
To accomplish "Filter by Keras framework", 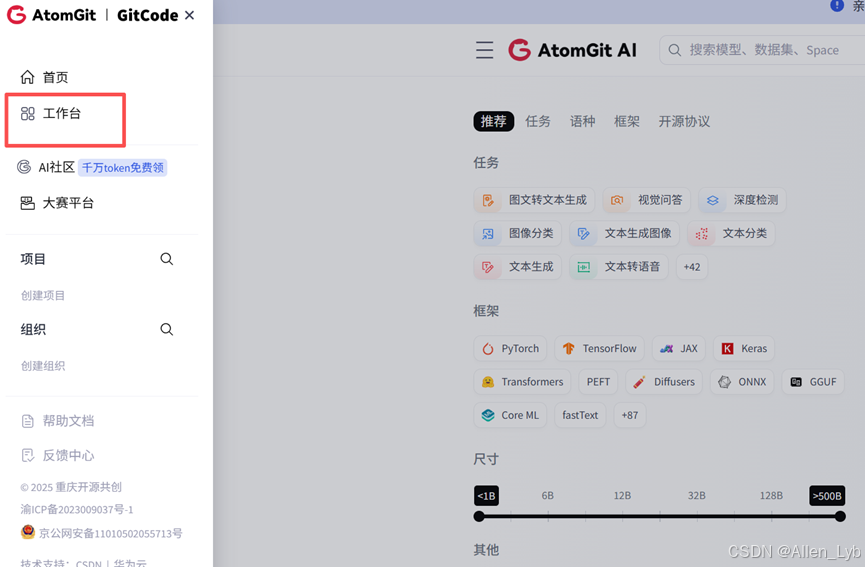I will 744,349.
